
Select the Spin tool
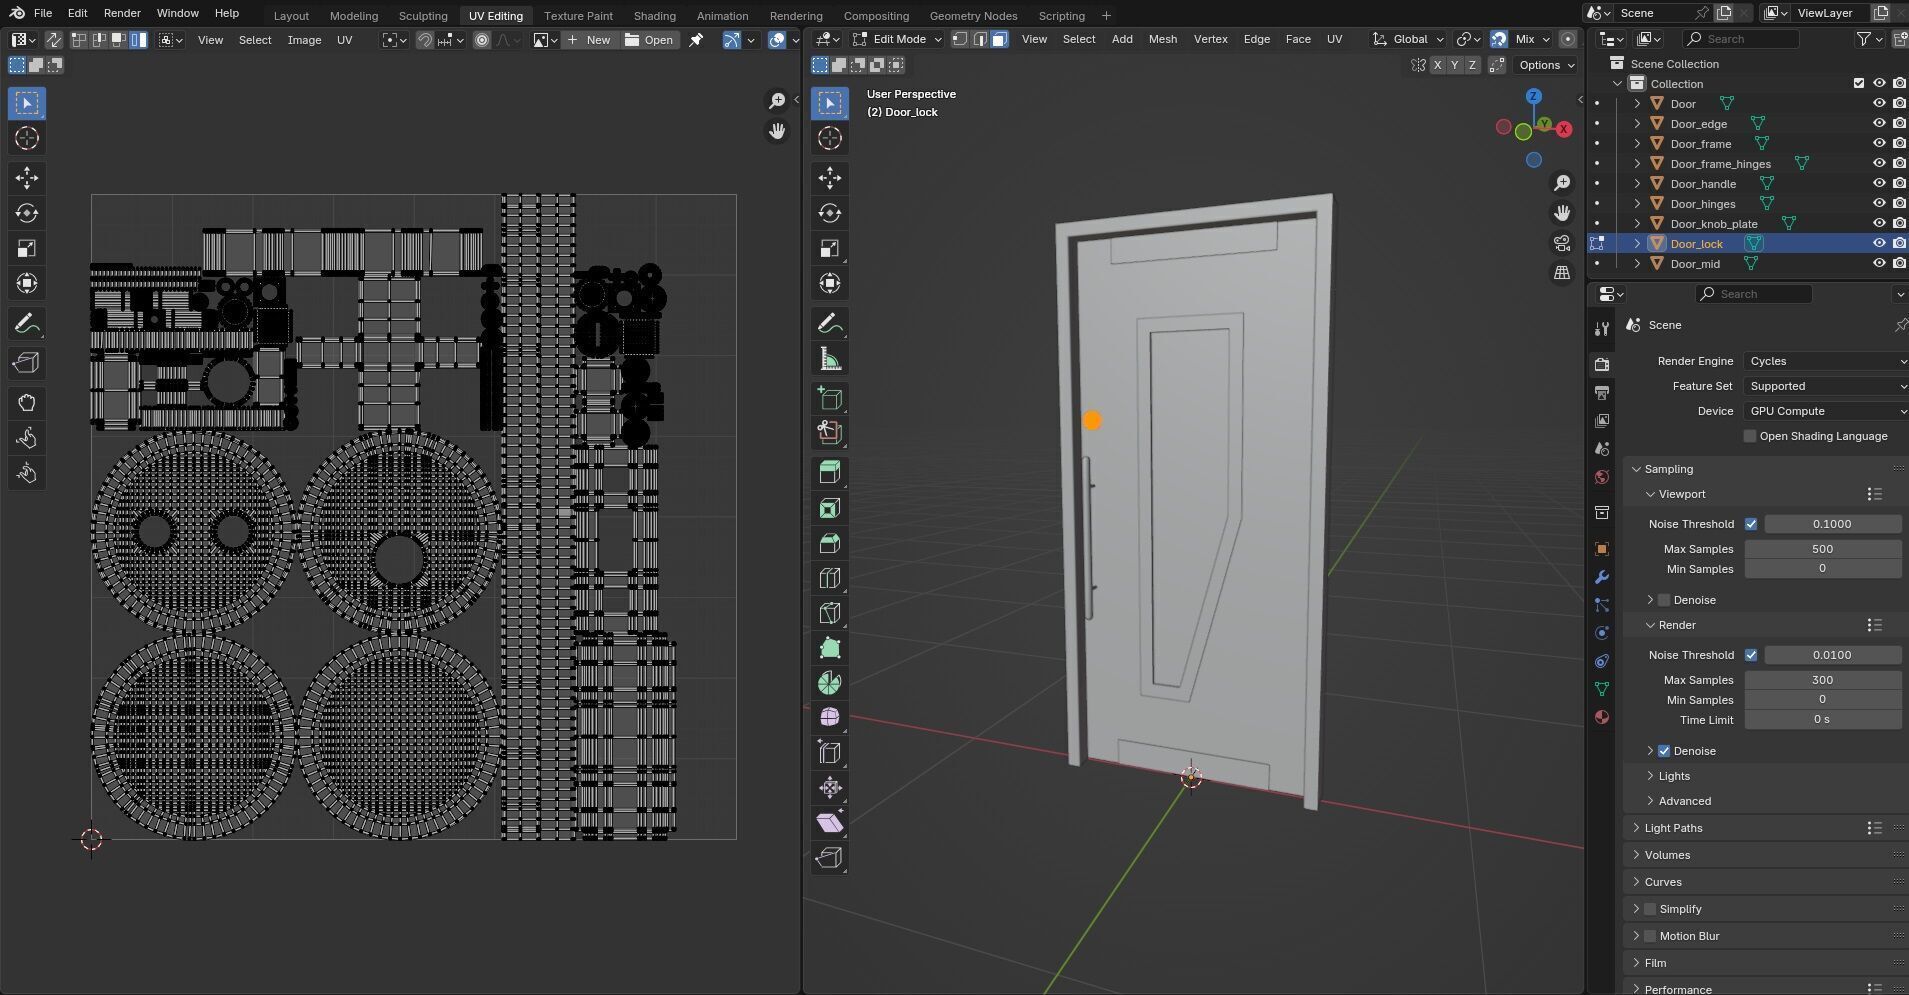(829, 683)
